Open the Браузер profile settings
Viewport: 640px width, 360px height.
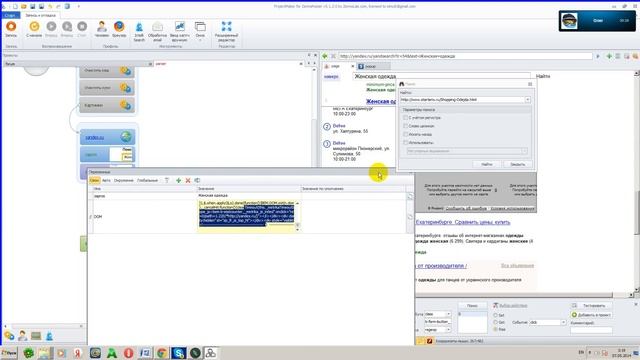coord(119,29)
